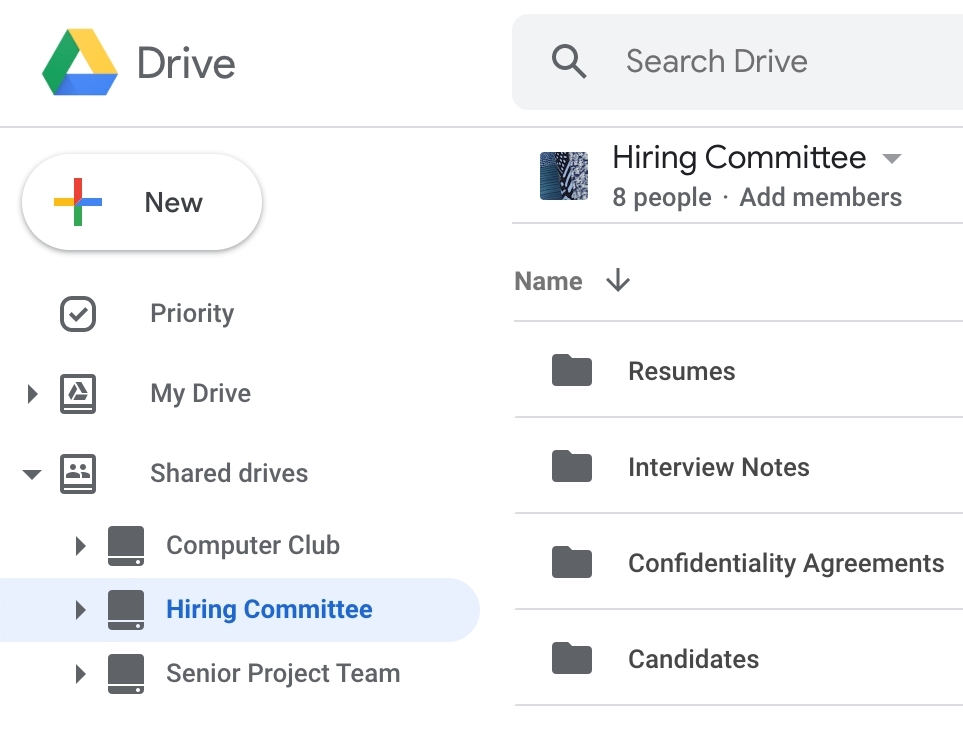Viewport: 963px width, 738px height.
Task: Click the Name column sort arrow
Action: [618, 281]
